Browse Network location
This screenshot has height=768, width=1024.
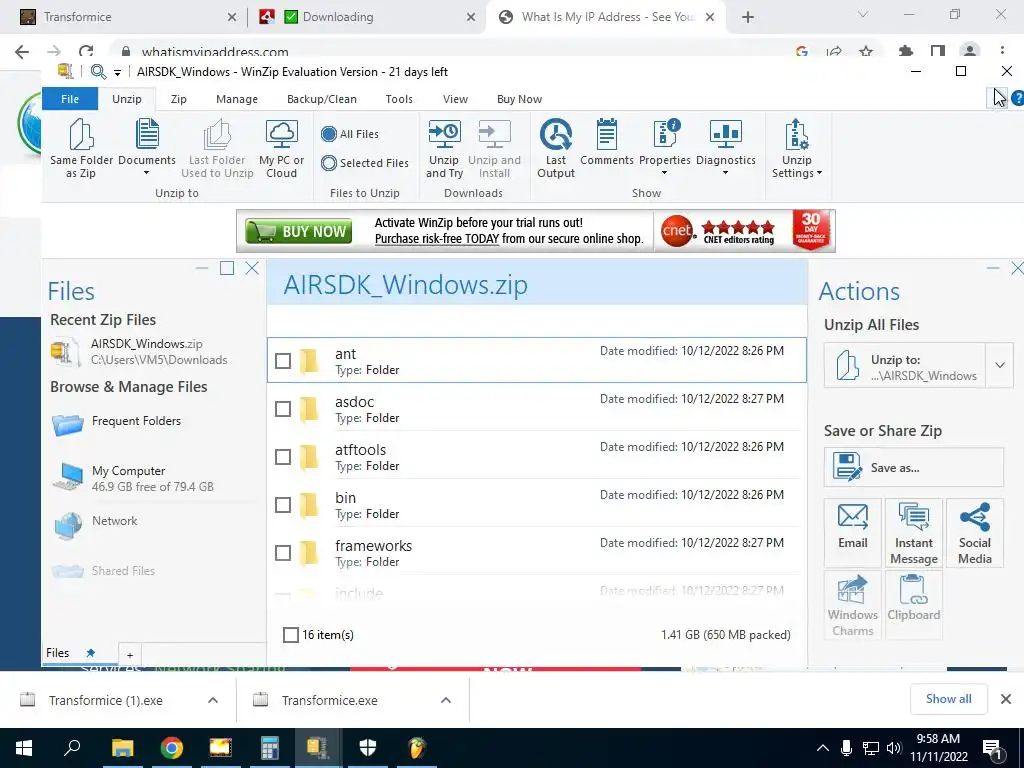click(x=96, y=523)
